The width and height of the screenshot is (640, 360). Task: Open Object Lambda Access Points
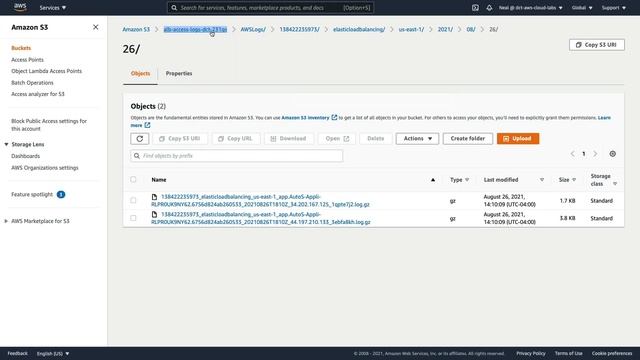[47, 71]
